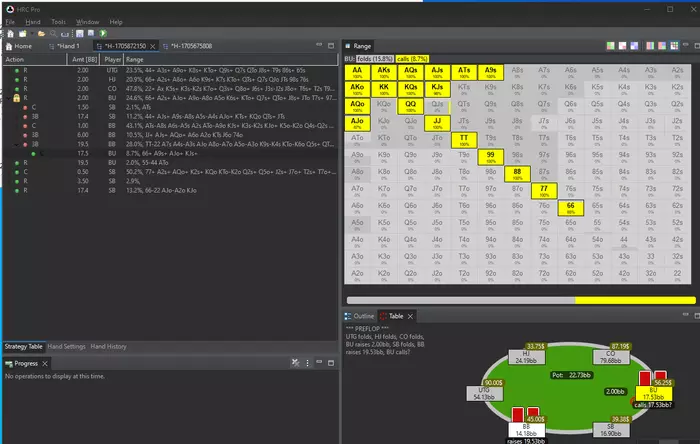Switch to the Home tab
The width and height of the screenshot is (700, 444).
pyautogui.click(x=19, y=46)
